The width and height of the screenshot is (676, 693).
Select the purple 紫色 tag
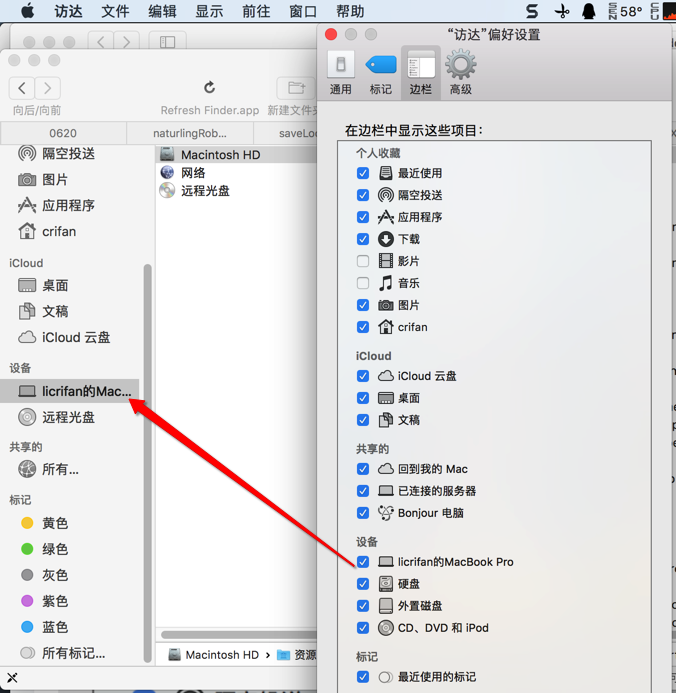coord(44,601)
